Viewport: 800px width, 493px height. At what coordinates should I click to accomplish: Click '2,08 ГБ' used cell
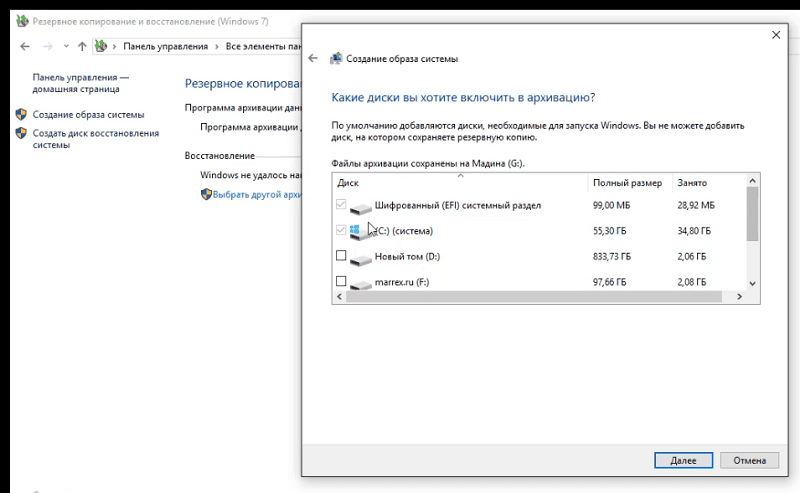coord(692,282)
